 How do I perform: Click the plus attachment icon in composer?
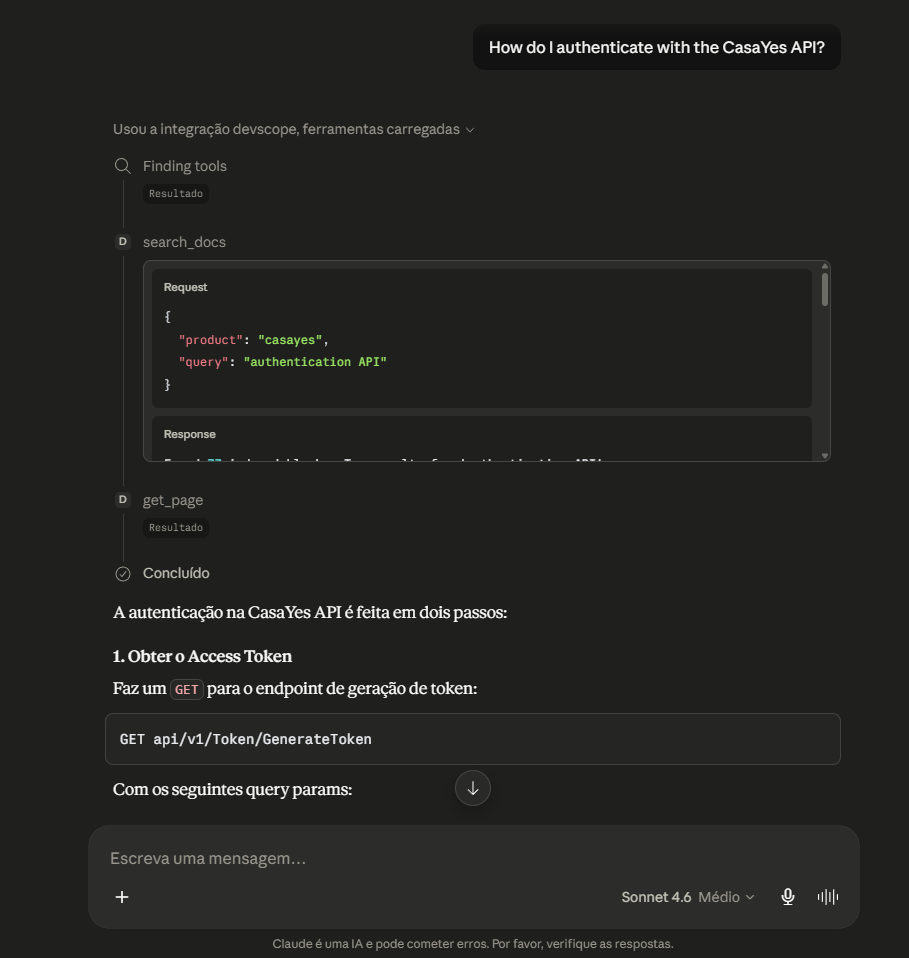pyautogui.click(x=122, y=897)
